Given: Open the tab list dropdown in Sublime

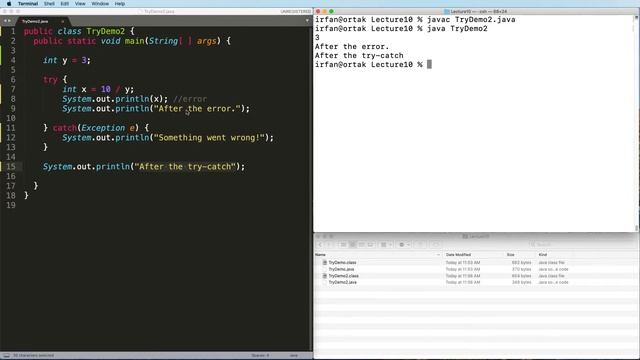Looking at the screenshot, I should 307,21.
